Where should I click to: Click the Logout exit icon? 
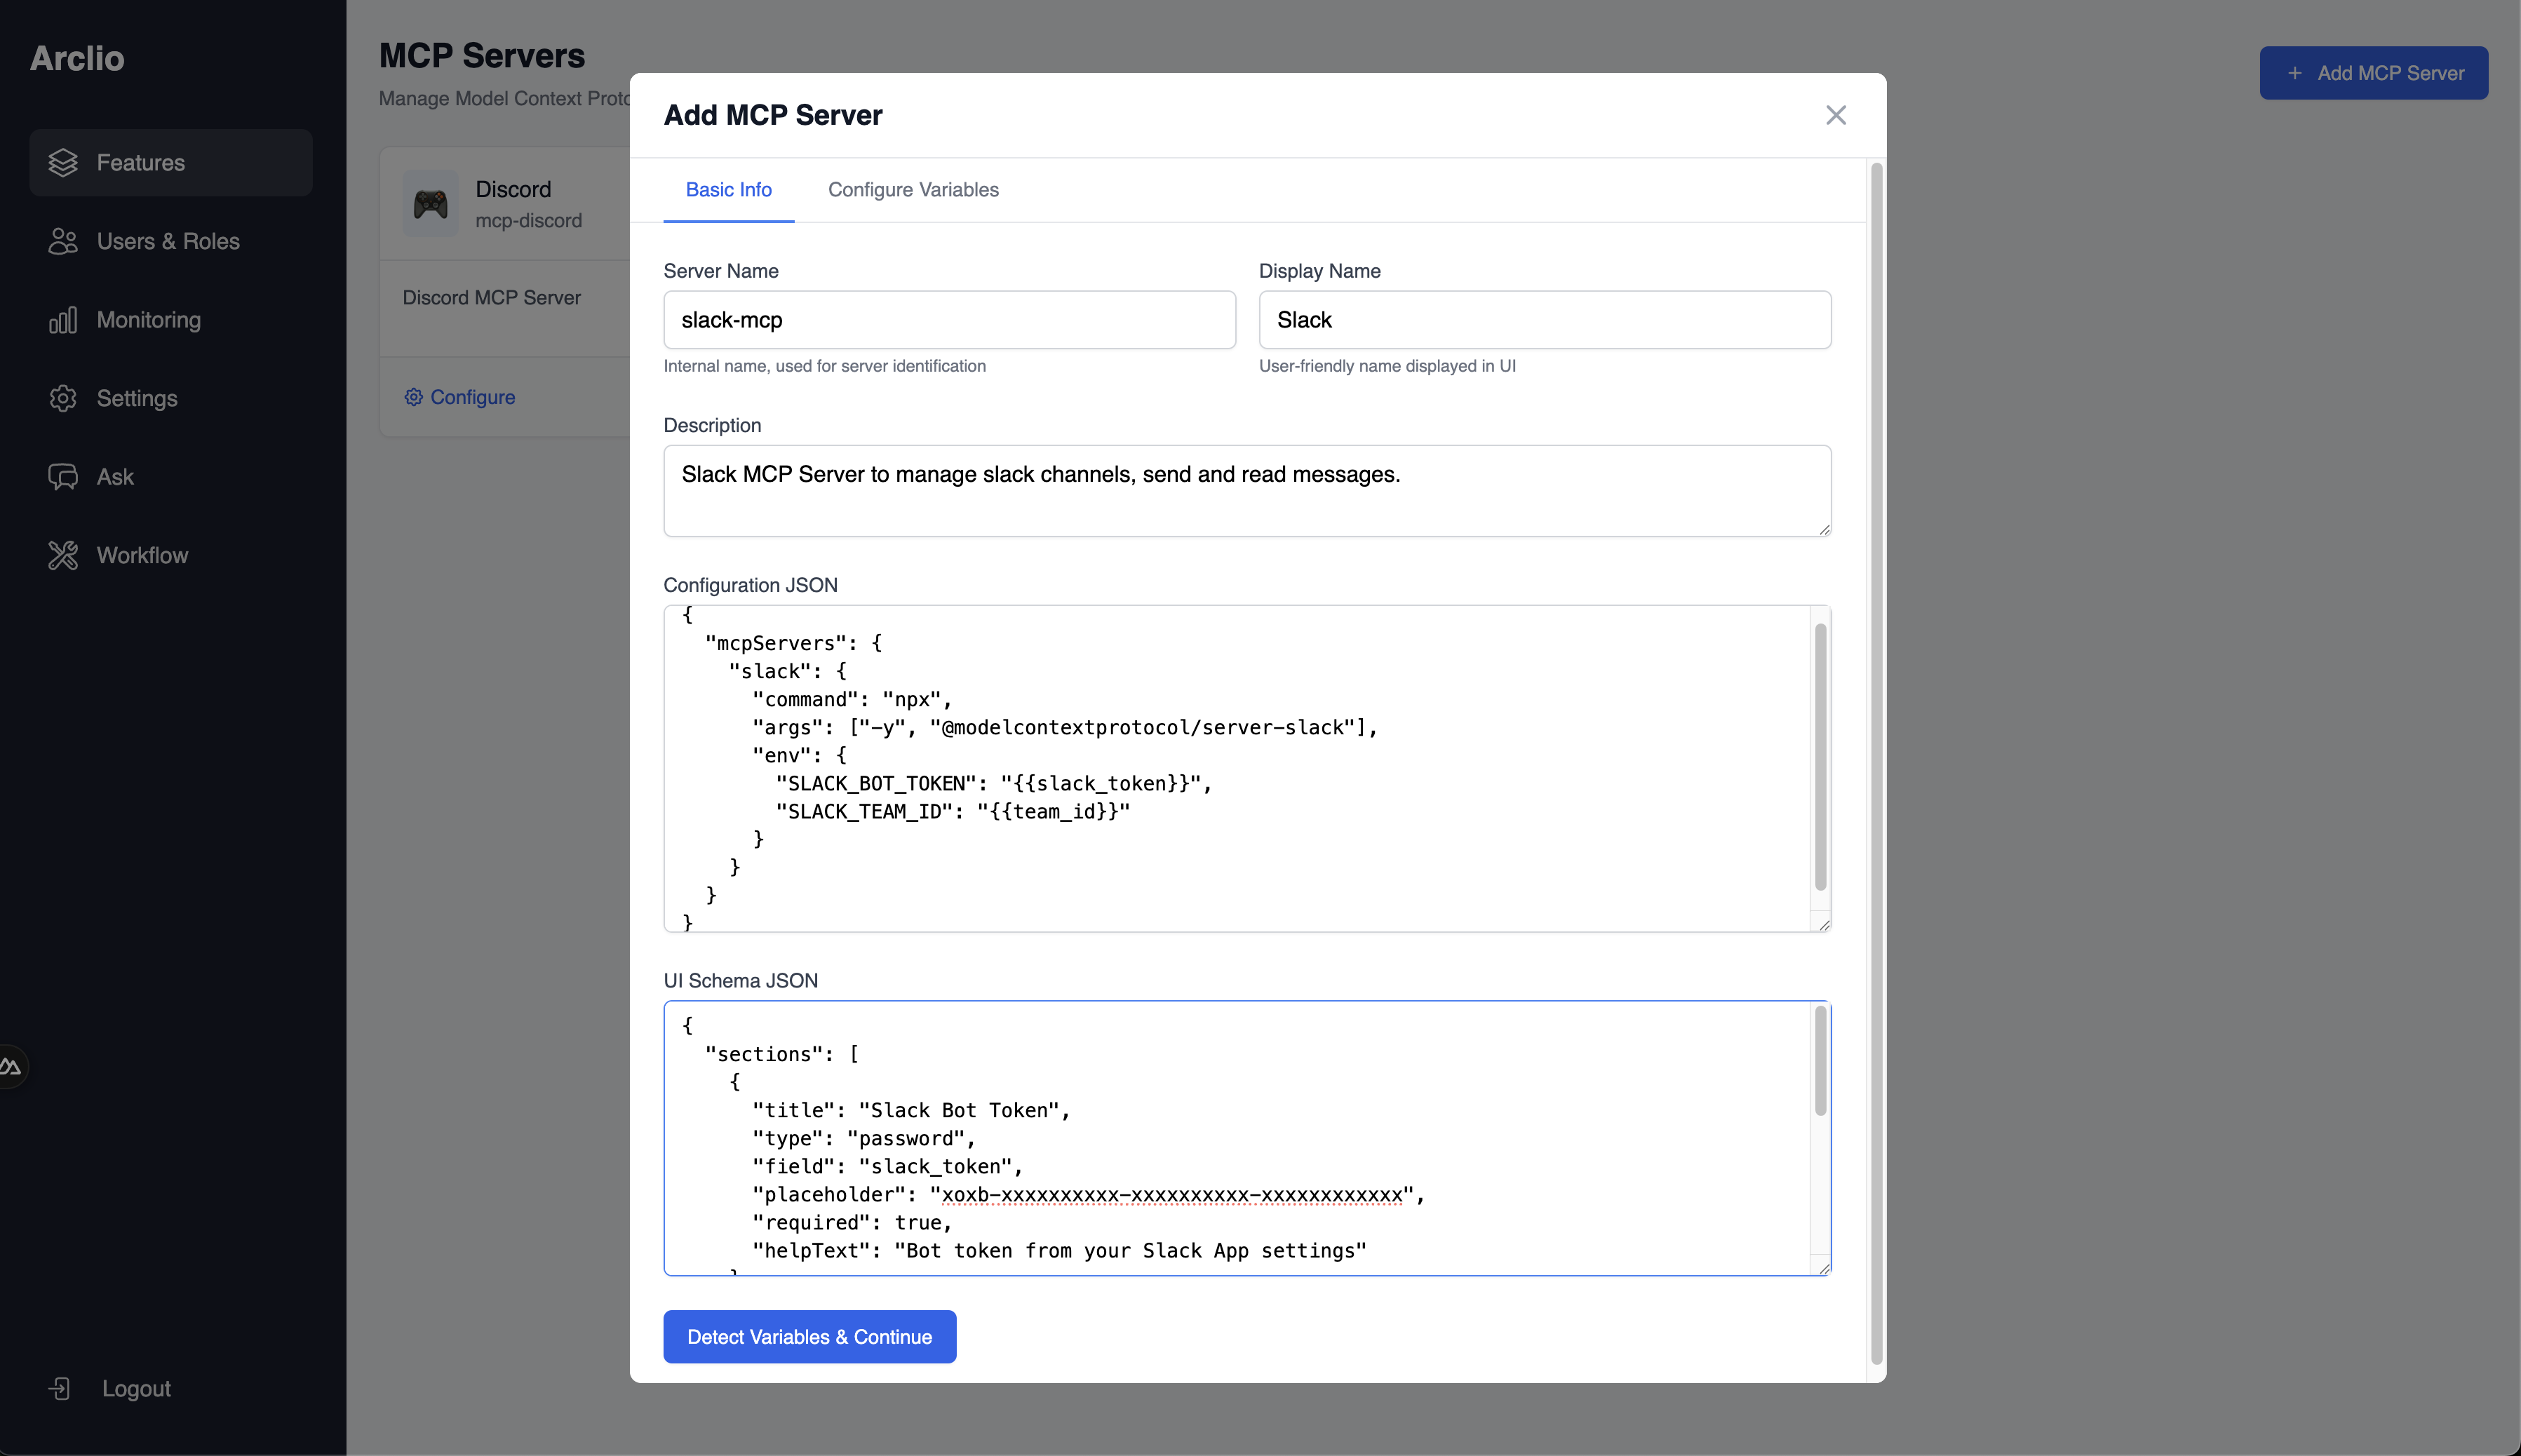(x=61, y=1388)
